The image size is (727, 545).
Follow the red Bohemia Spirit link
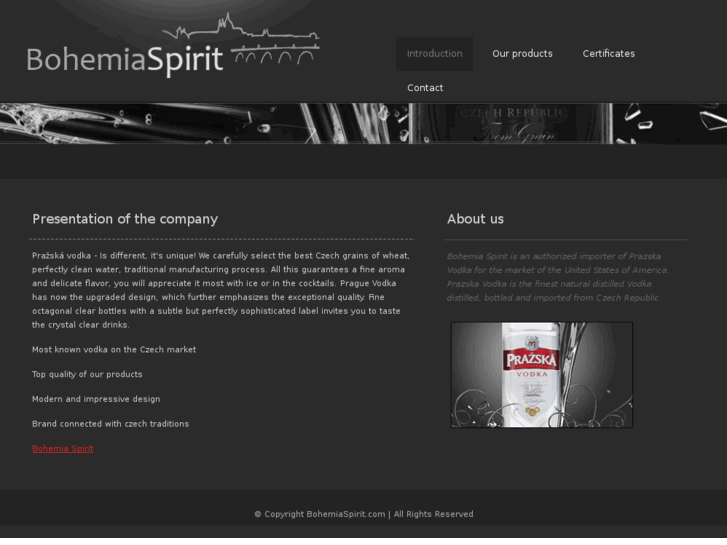pyautogui.click(x=63, y=449)
